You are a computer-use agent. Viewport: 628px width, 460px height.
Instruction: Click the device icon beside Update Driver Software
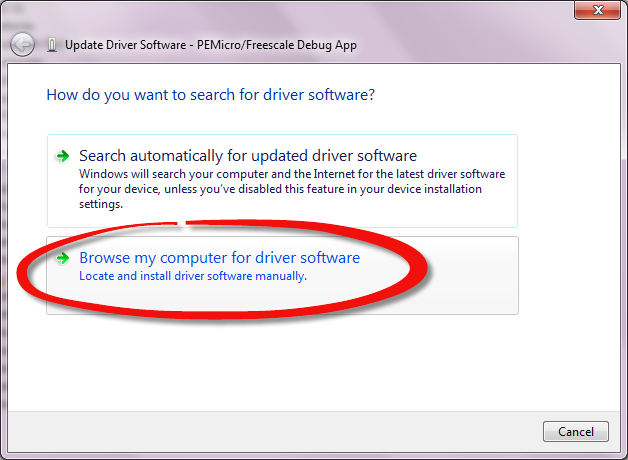click(52, 45)
